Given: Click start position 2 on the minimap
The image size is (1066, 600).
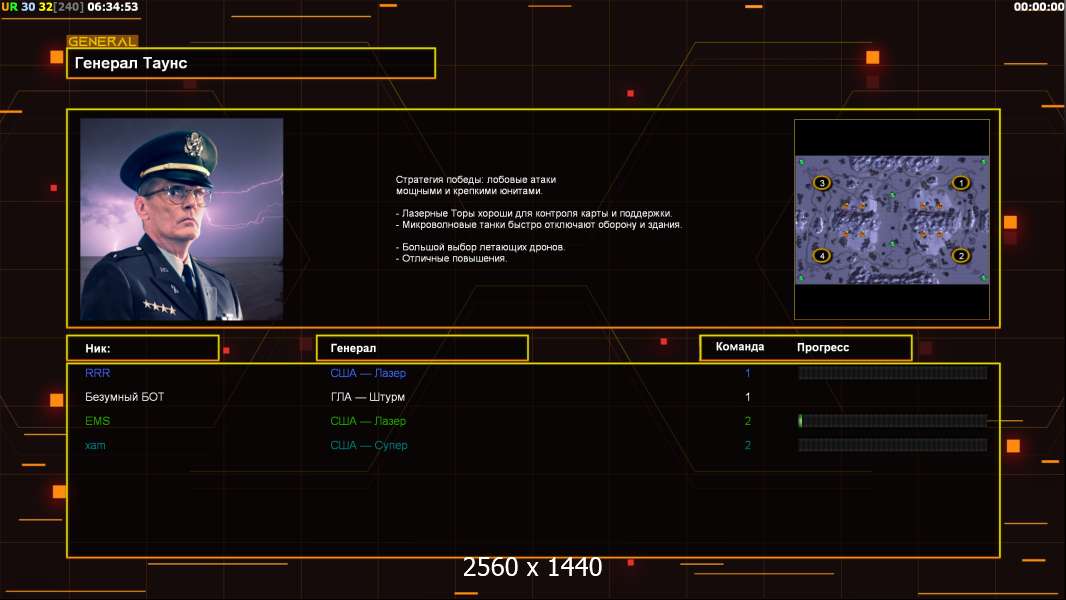Looking at the screenshot, I should pyautogui.click(x=960, y=255).
